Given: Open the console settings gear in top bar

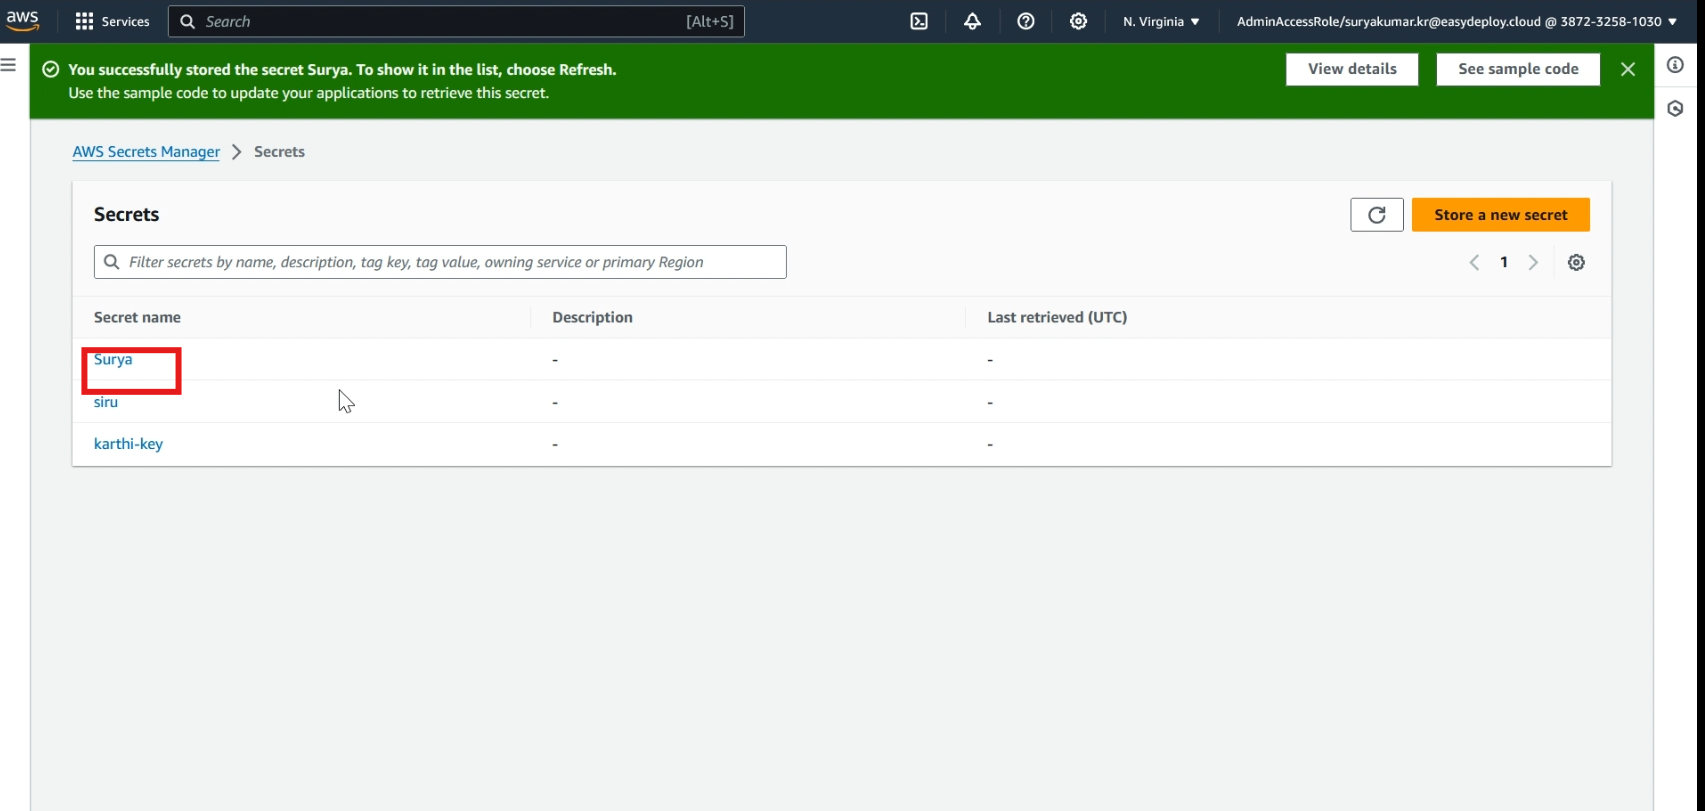Looking at the screenshot, I should [1078, 21].
